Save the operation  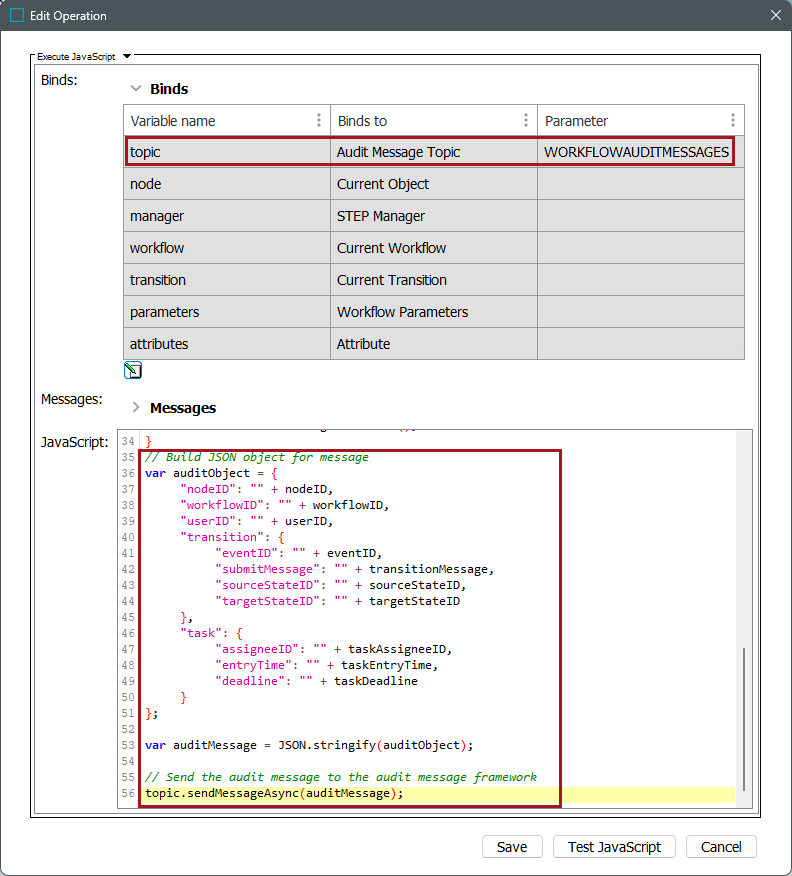coord(511,847)
